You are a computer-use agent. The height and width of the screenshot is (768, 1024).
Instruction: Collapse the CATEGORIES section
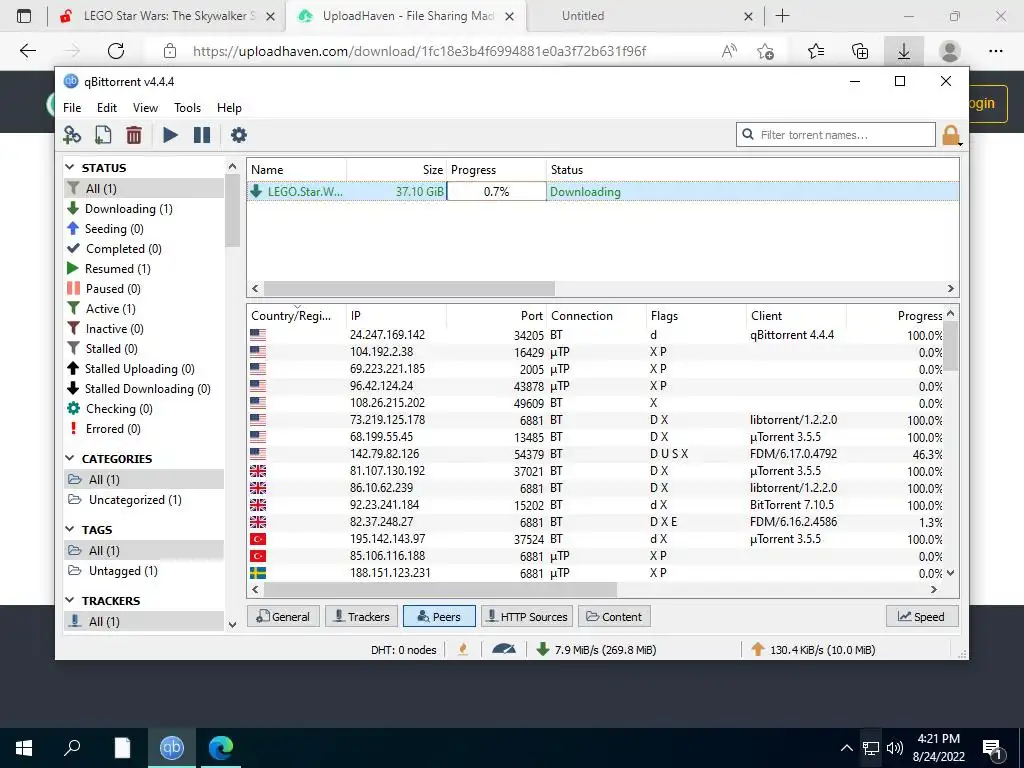pos(70,458)
